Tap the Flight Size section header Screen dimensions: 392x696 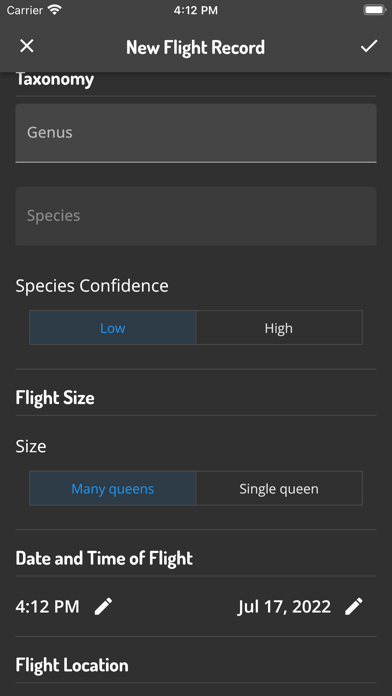[55, 397]
